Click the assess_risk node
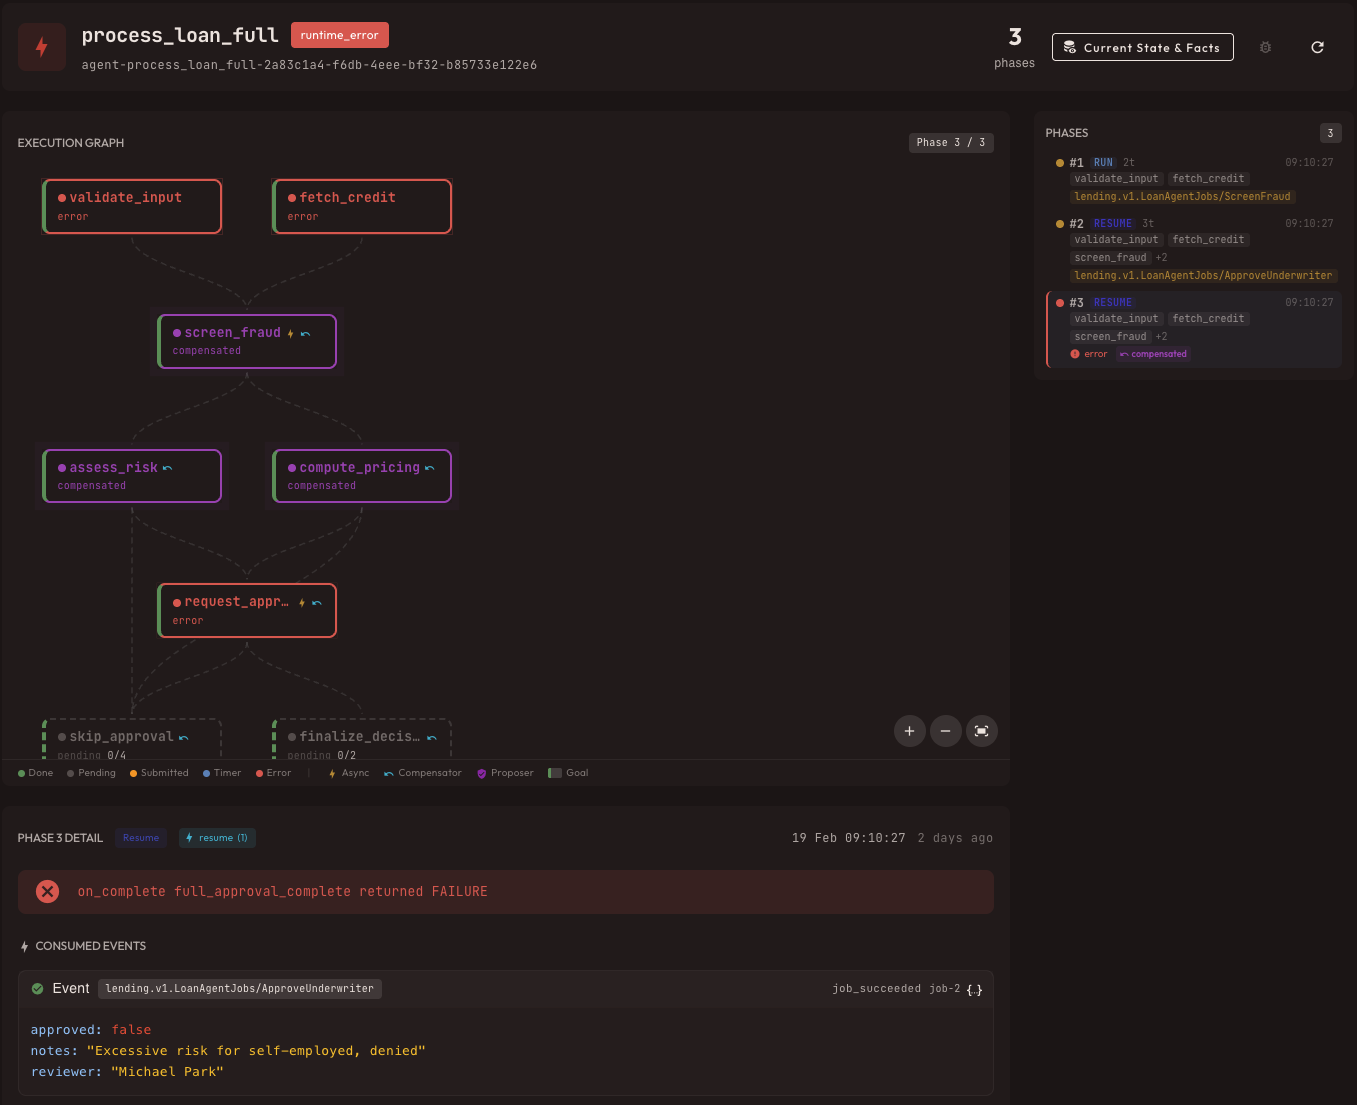Image resolution: width=1357 pixels, height=1105 pixels. point(132,476)
